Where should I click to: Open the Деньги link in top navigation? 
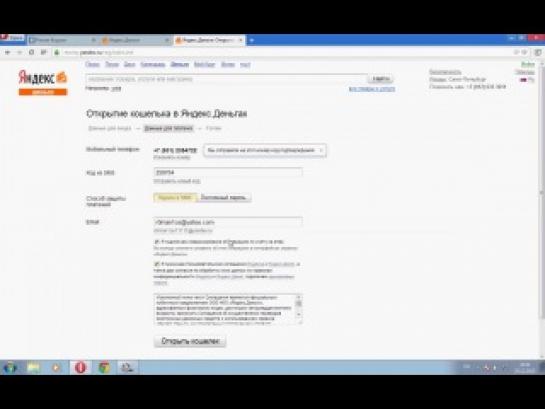(x=180, y=65)
